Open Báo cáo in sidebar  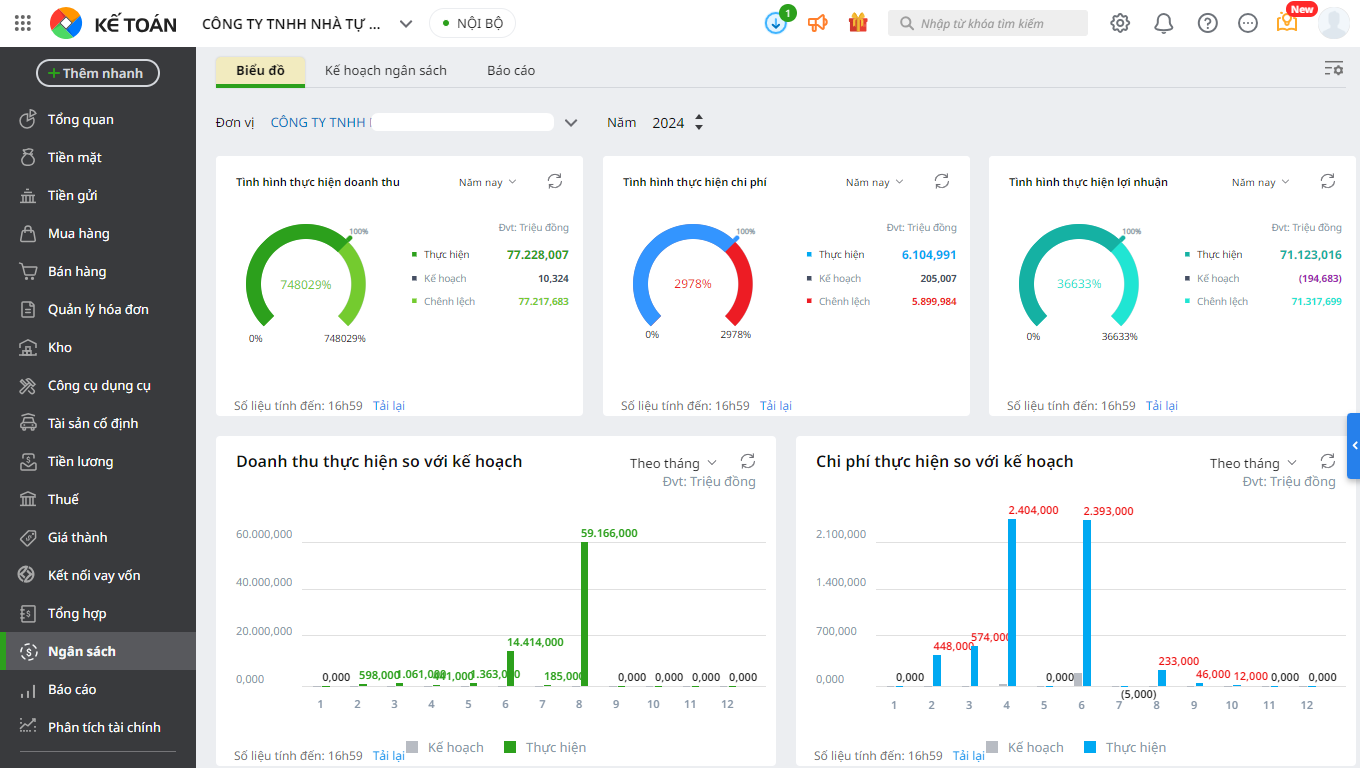[98, 690]
